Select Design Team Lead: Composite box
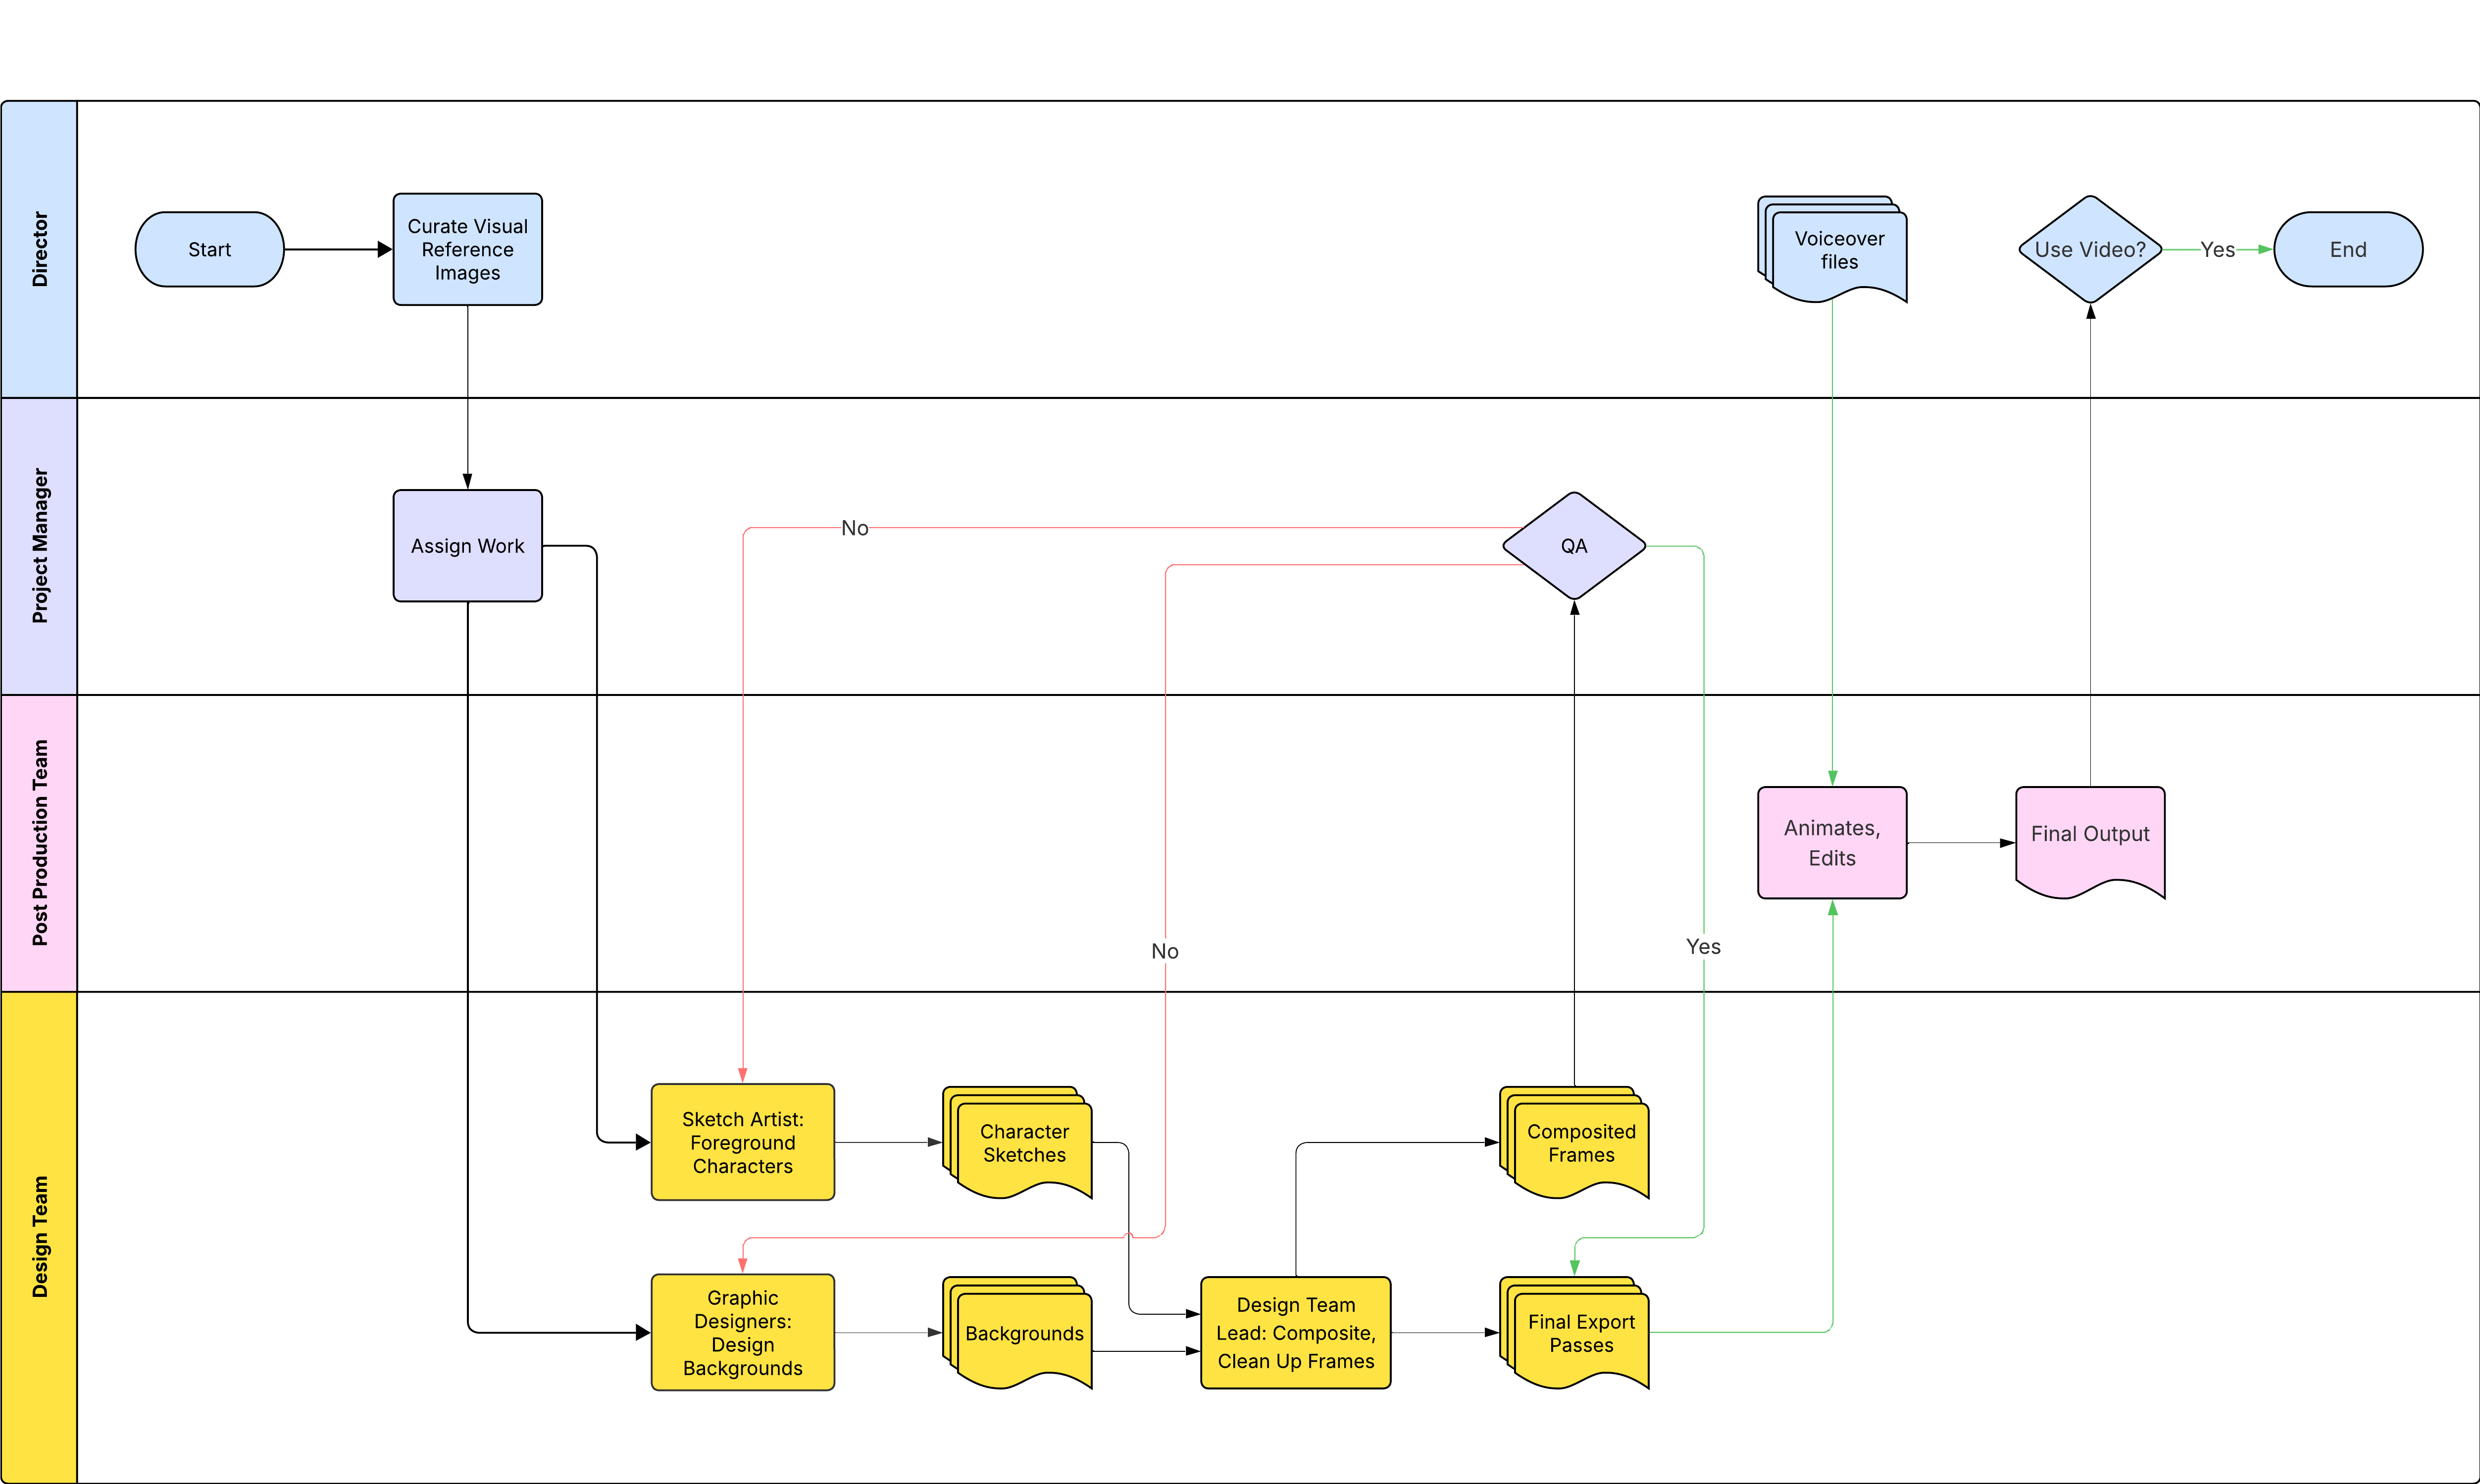Screen dimensions: 2480x1484 (x=1295, y=1332)
